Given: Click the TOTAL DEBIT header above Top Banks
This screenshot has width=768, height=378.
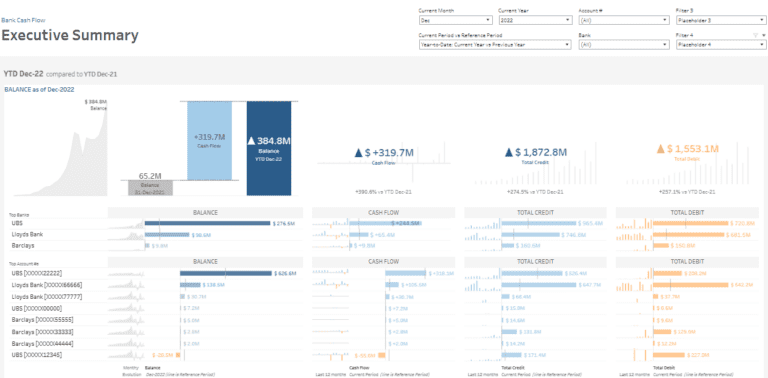Looking at the screenshot, I should point(688,213).
